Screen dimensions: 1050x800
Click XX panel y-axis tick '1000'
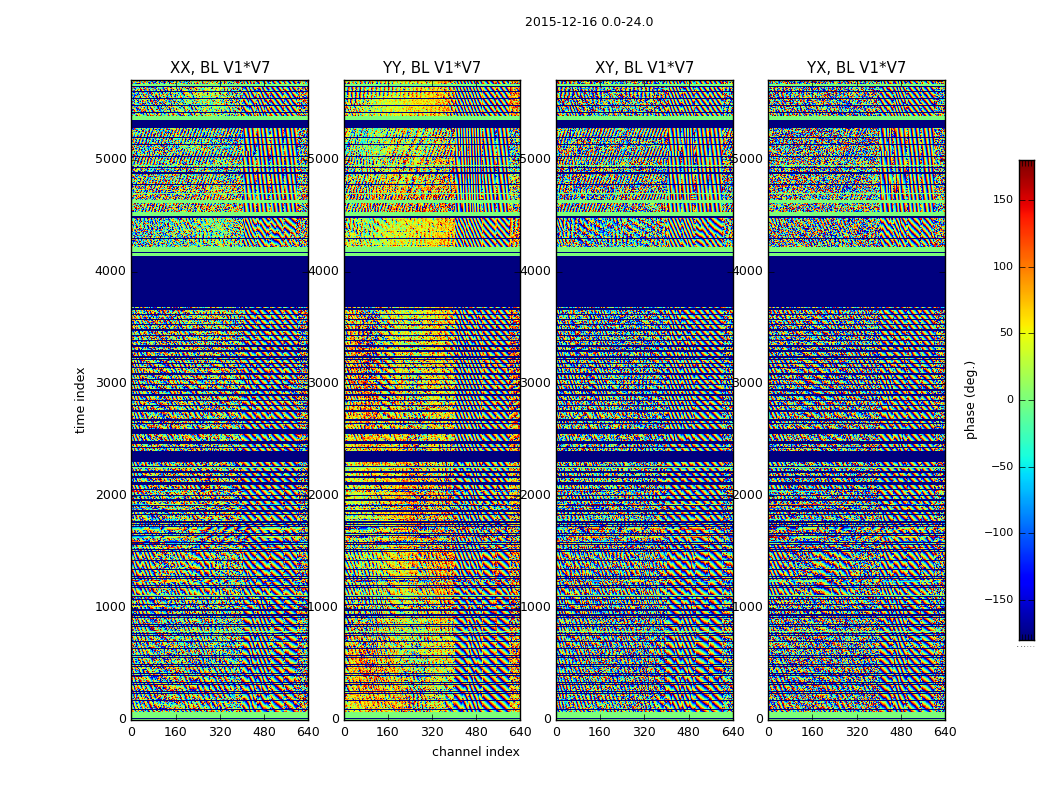tap(111, 607)
